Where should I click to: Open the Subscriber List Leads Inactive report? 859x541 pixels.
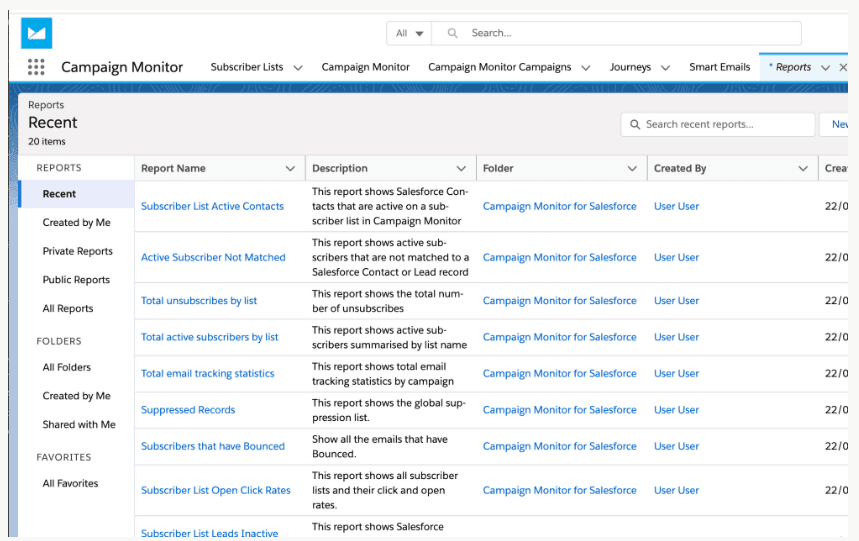click(209, 533)
